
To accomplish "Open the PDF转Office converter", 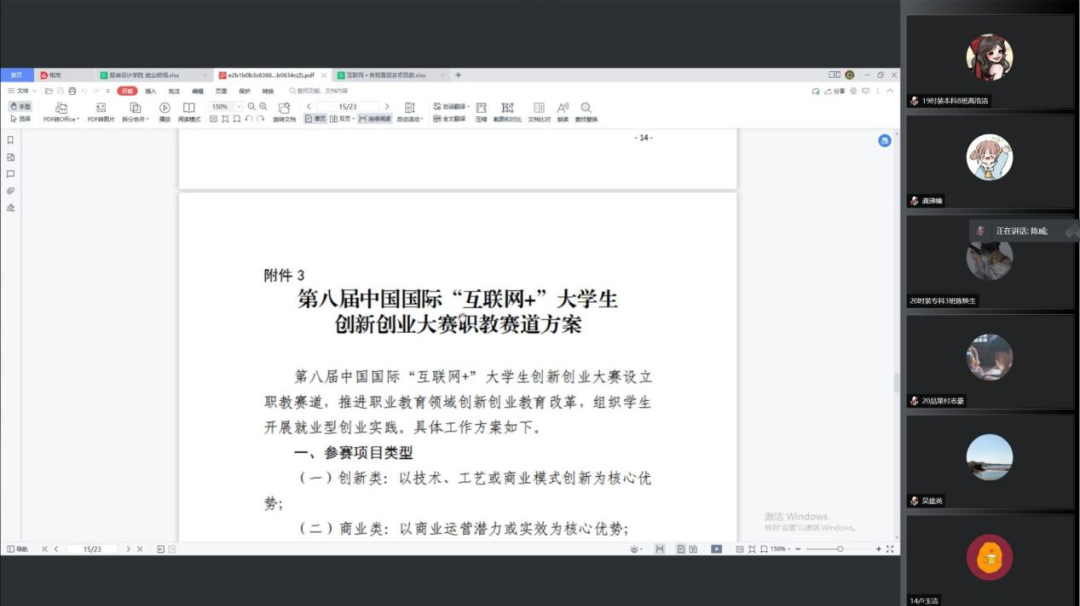I will point(62,111).
